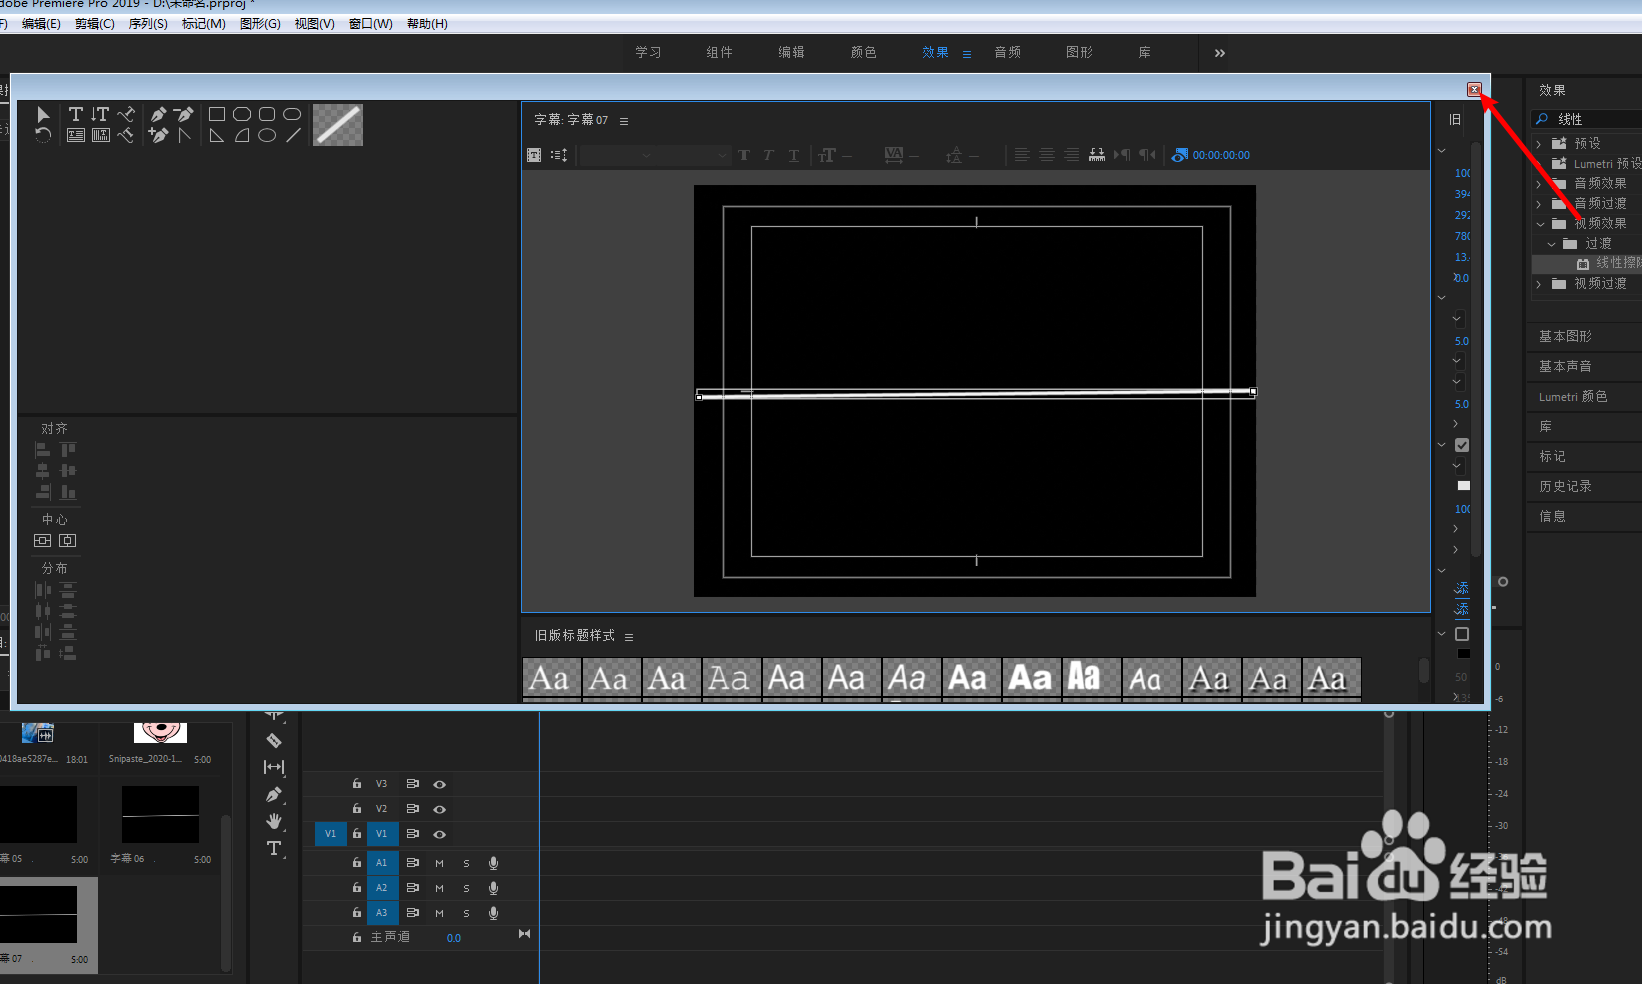
Task: Toggle the checked shadow checkbox in properties
Action: [x=1462, y=445]
